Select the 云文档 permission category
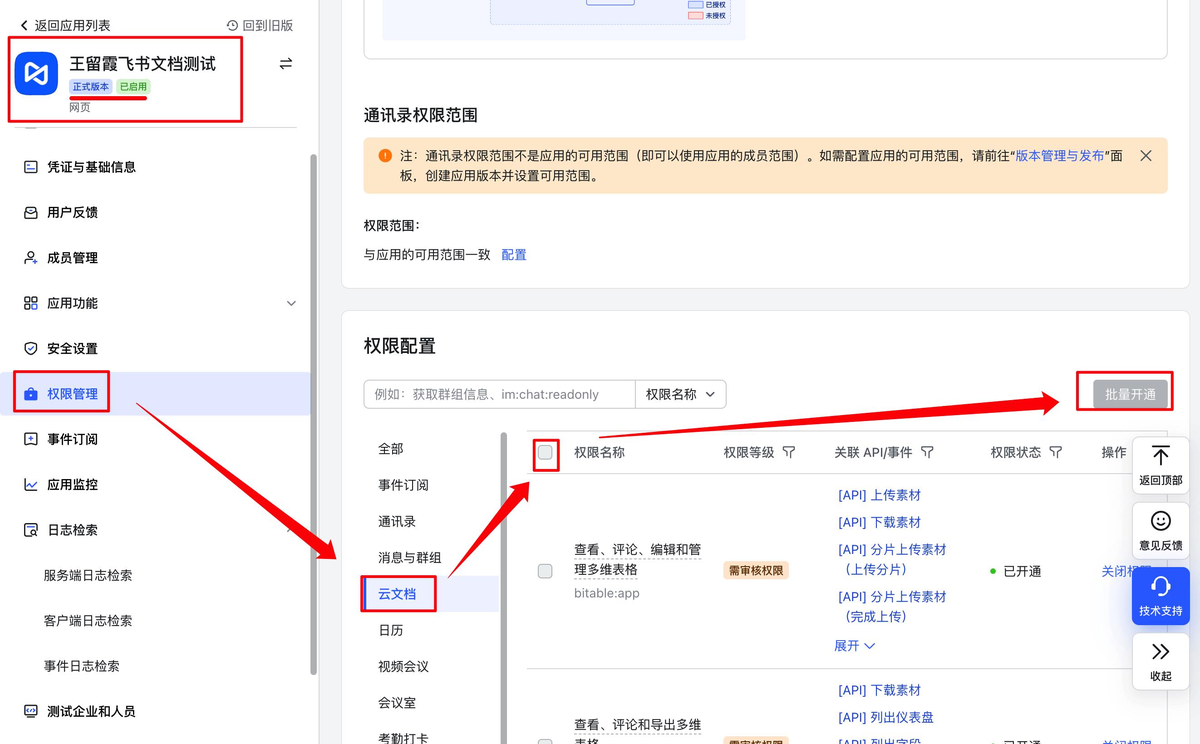Screen dimensions: 1200x744 (x=397, y=594)
